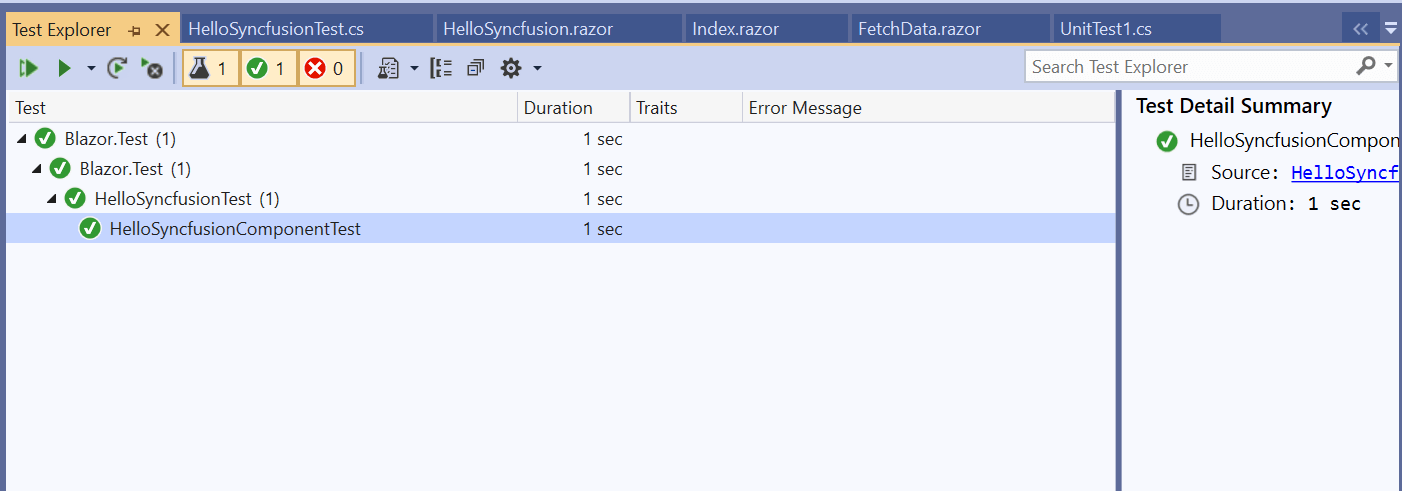This screenshot has height=491, width=1402.
Task: Select the HelloSyncfusionComponentTest row
Action: point(235,229)
